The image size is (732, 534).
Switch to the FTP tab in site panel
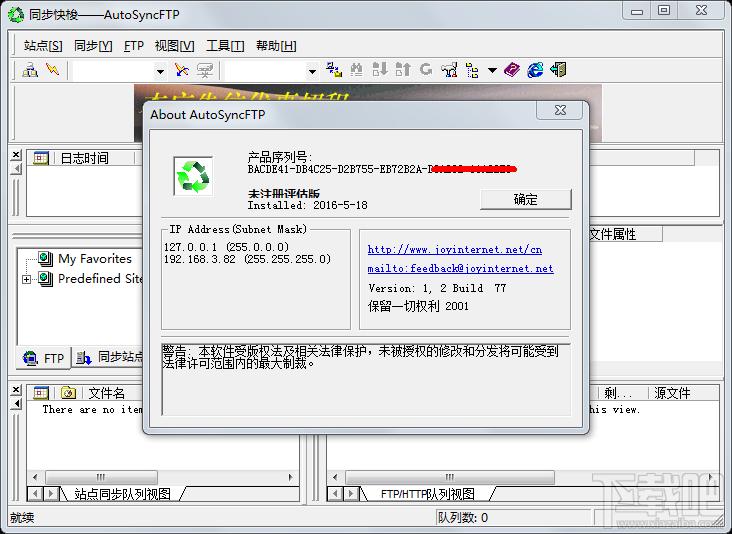point(43,358)
